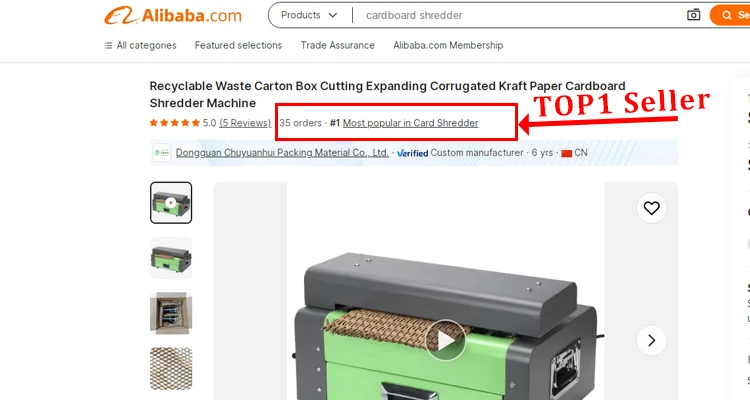Expand the Products search type dropdown
The height and width of the screenshot is (400, 750).
click(309, 15)
